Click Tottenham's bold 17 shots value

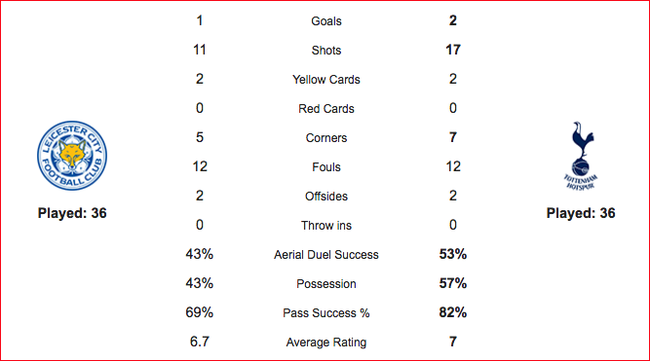coord(453,50)
